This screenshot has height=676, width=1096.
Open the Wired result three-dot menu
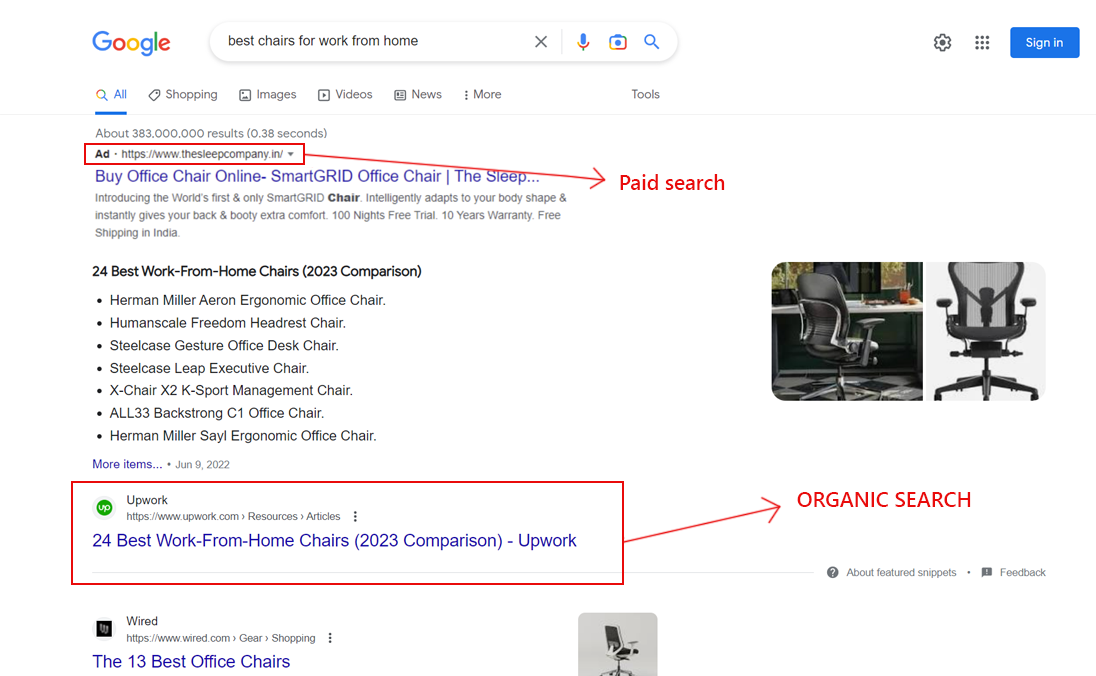330,638
